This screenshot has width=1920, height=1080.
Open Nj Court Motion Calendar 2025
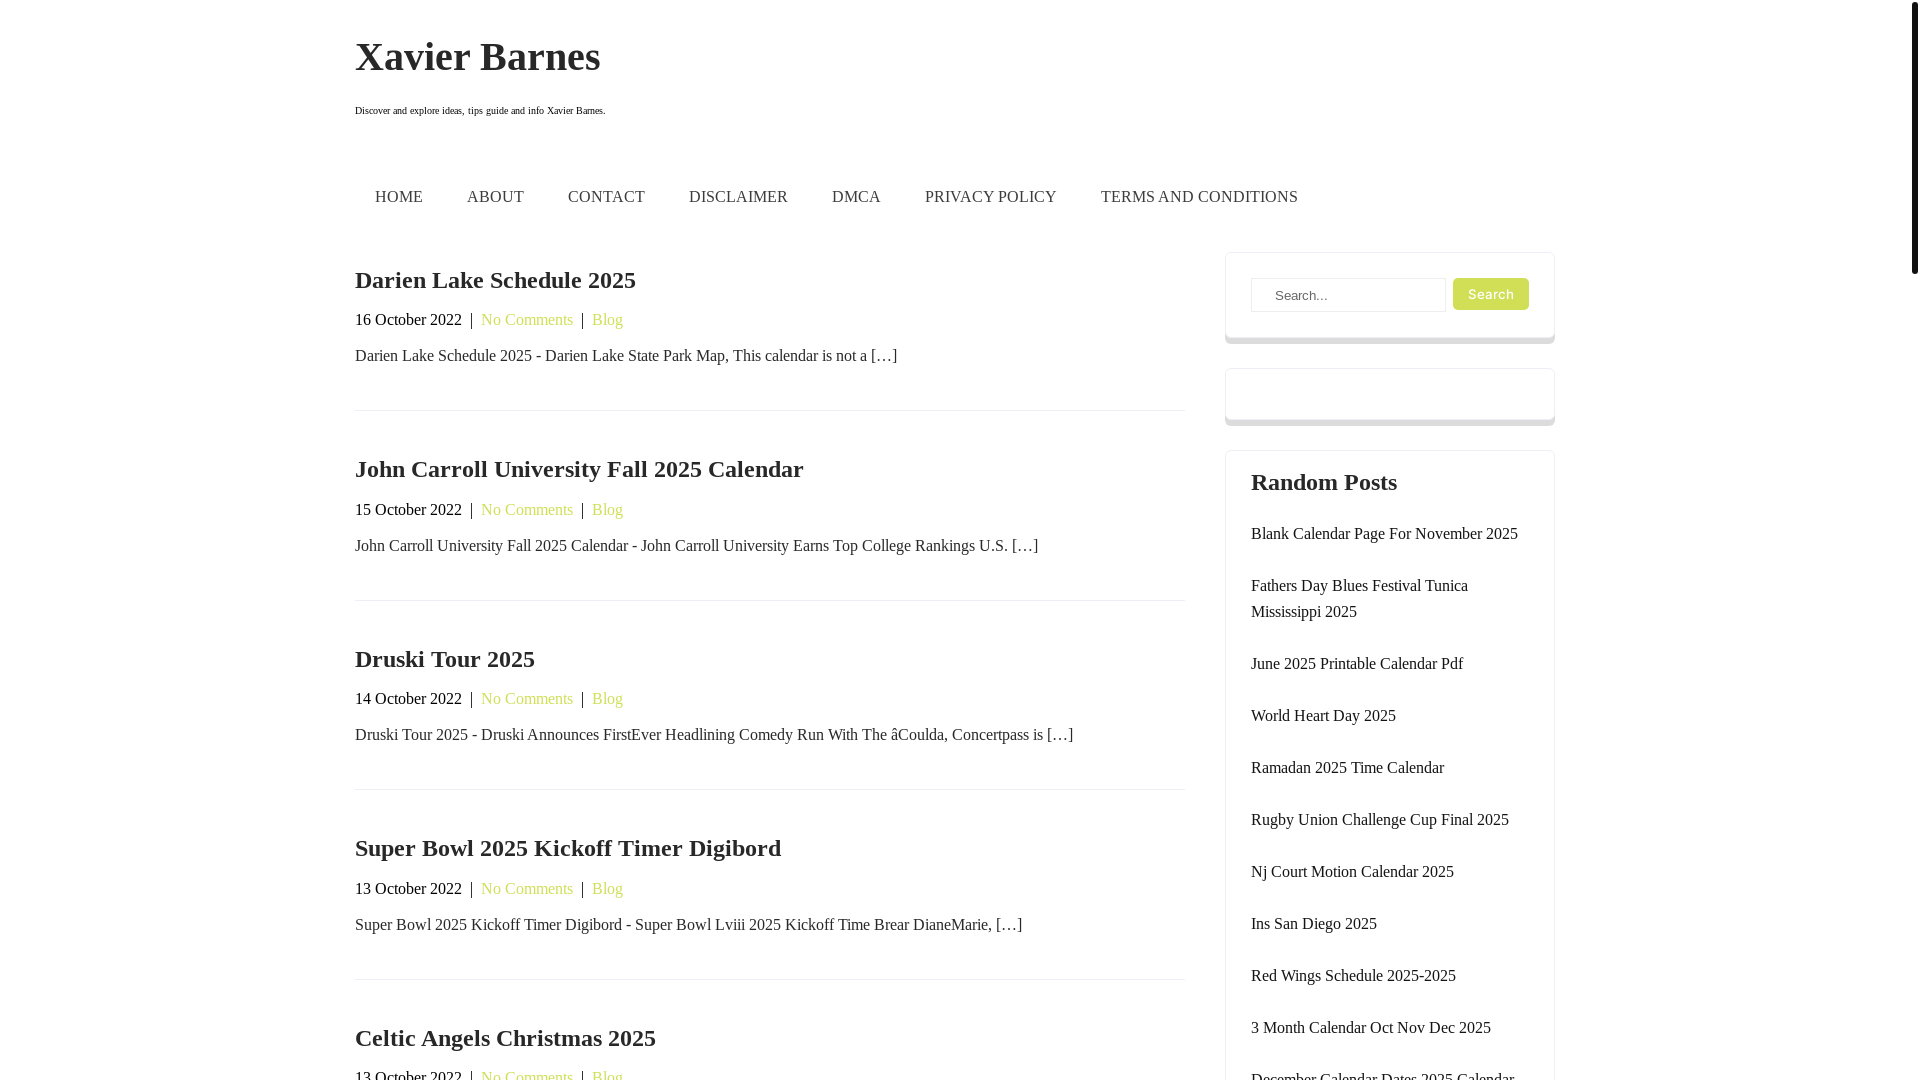(1352, 872)
